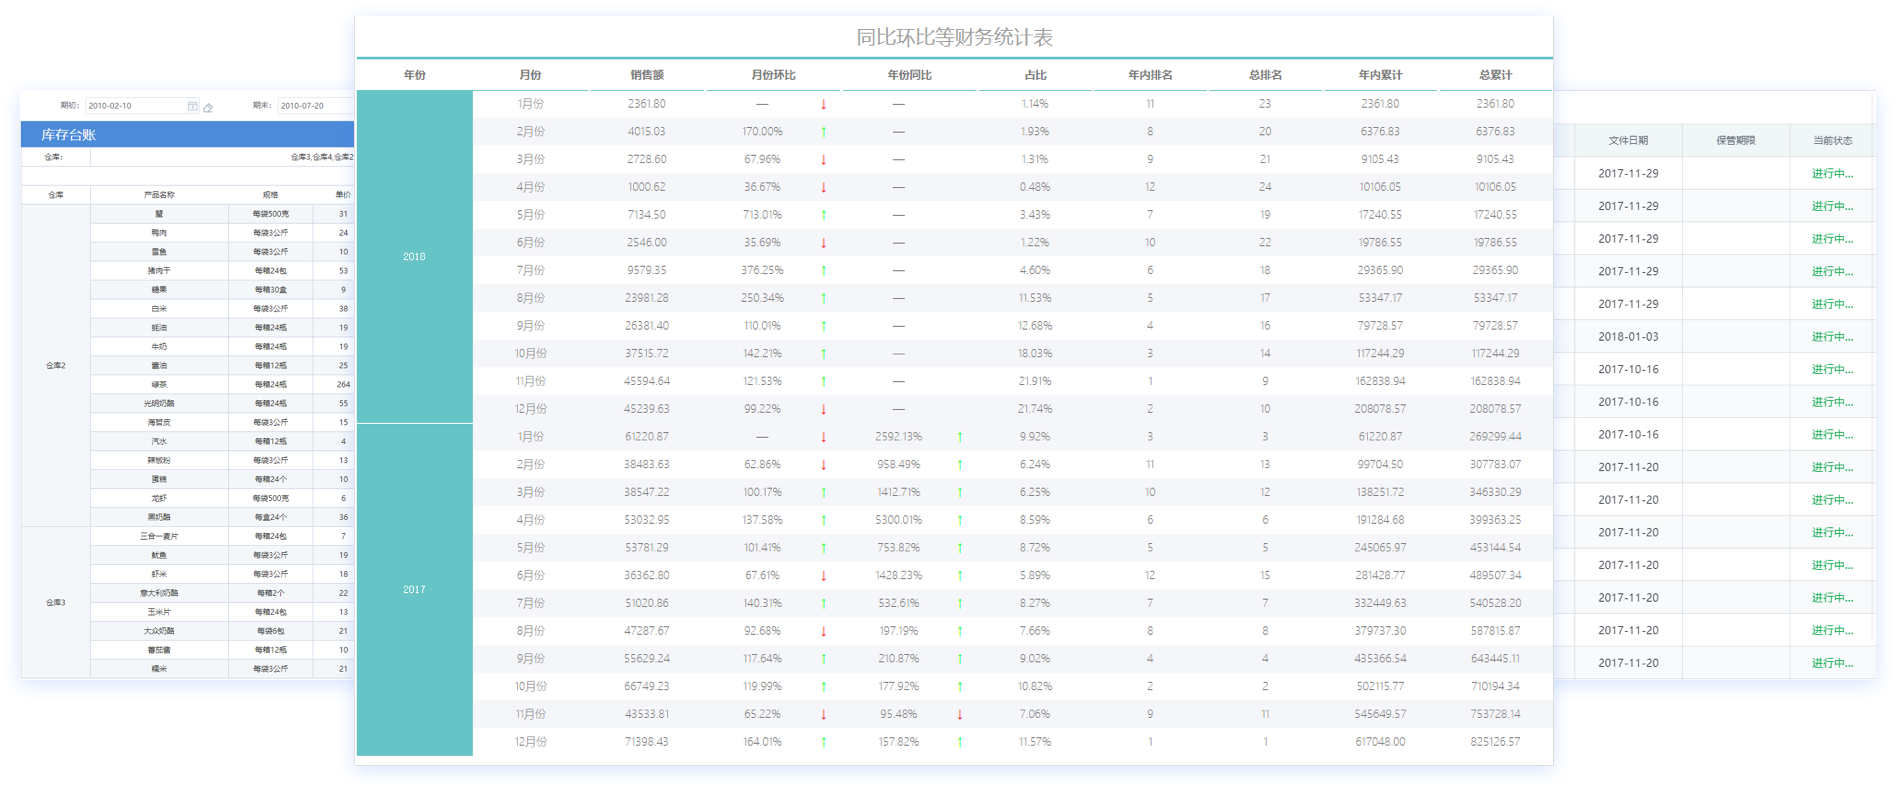
Task: Click the 仓库2 group cell in inventory table
Action: [56, 366]
